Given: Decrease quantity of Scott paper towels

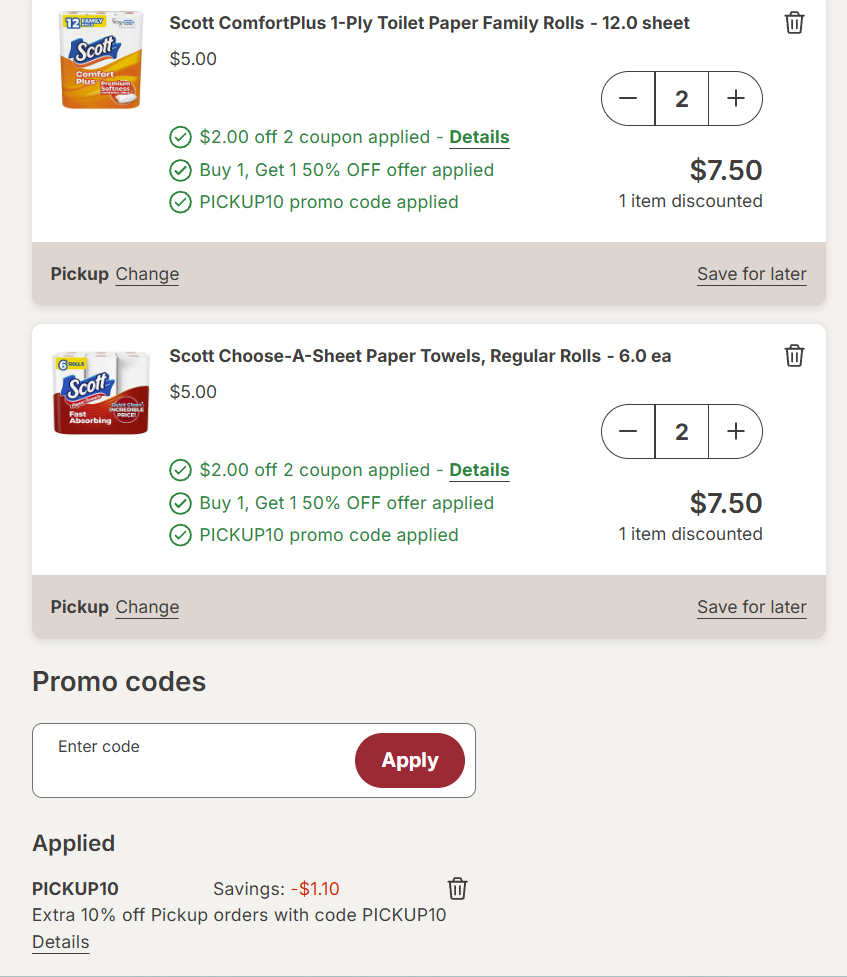Looking at the screenshot, I should pyautogui.click(x=628, y=431).
